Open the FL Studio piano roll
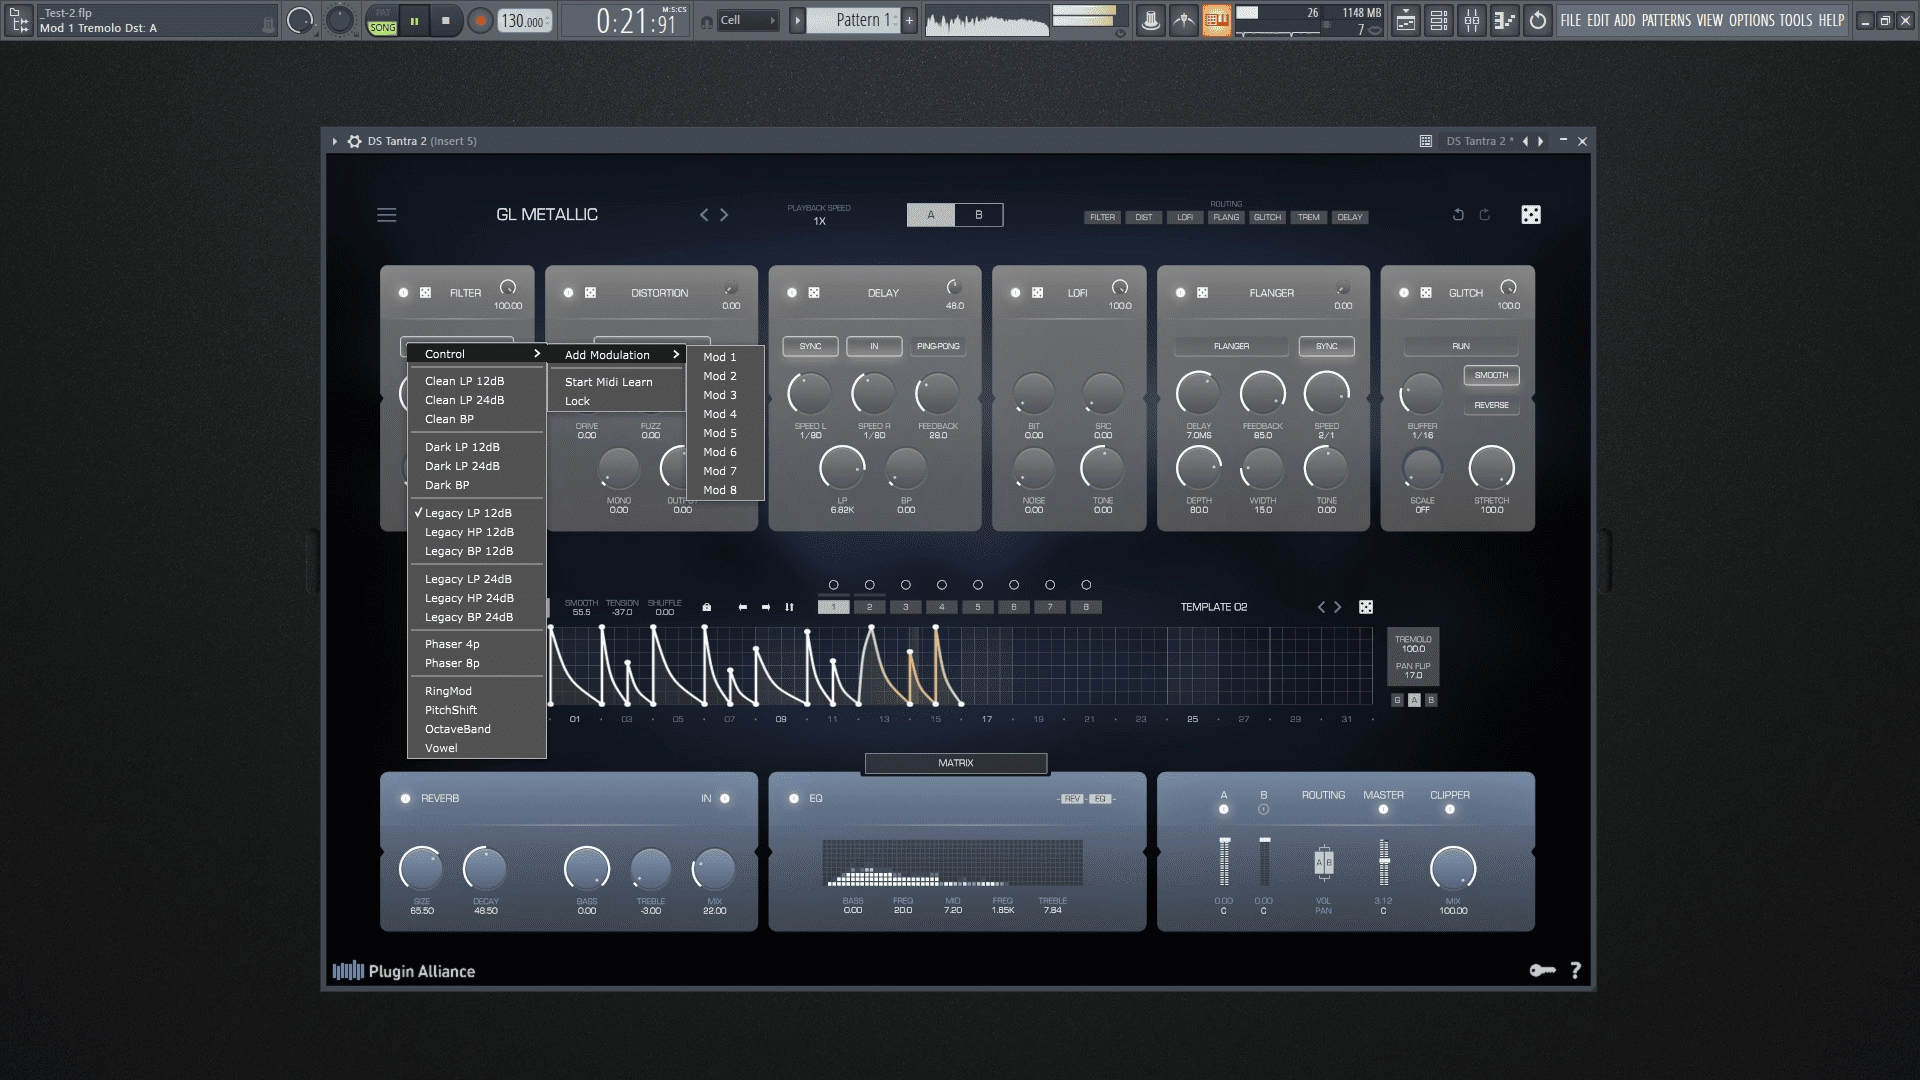1920x1080 pixels. [x=1505, y=20]
